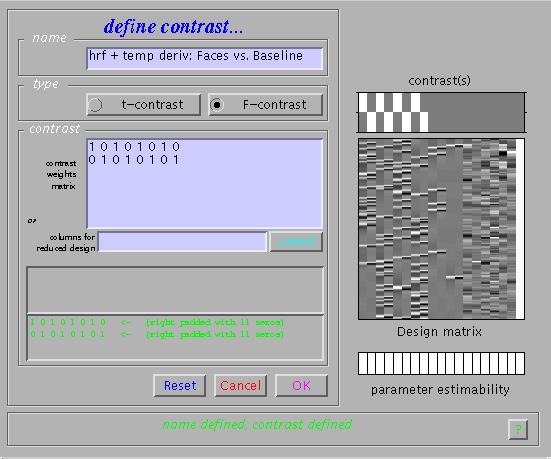Select the F-contrast radio button
The image size is (551, 459).
265,105
